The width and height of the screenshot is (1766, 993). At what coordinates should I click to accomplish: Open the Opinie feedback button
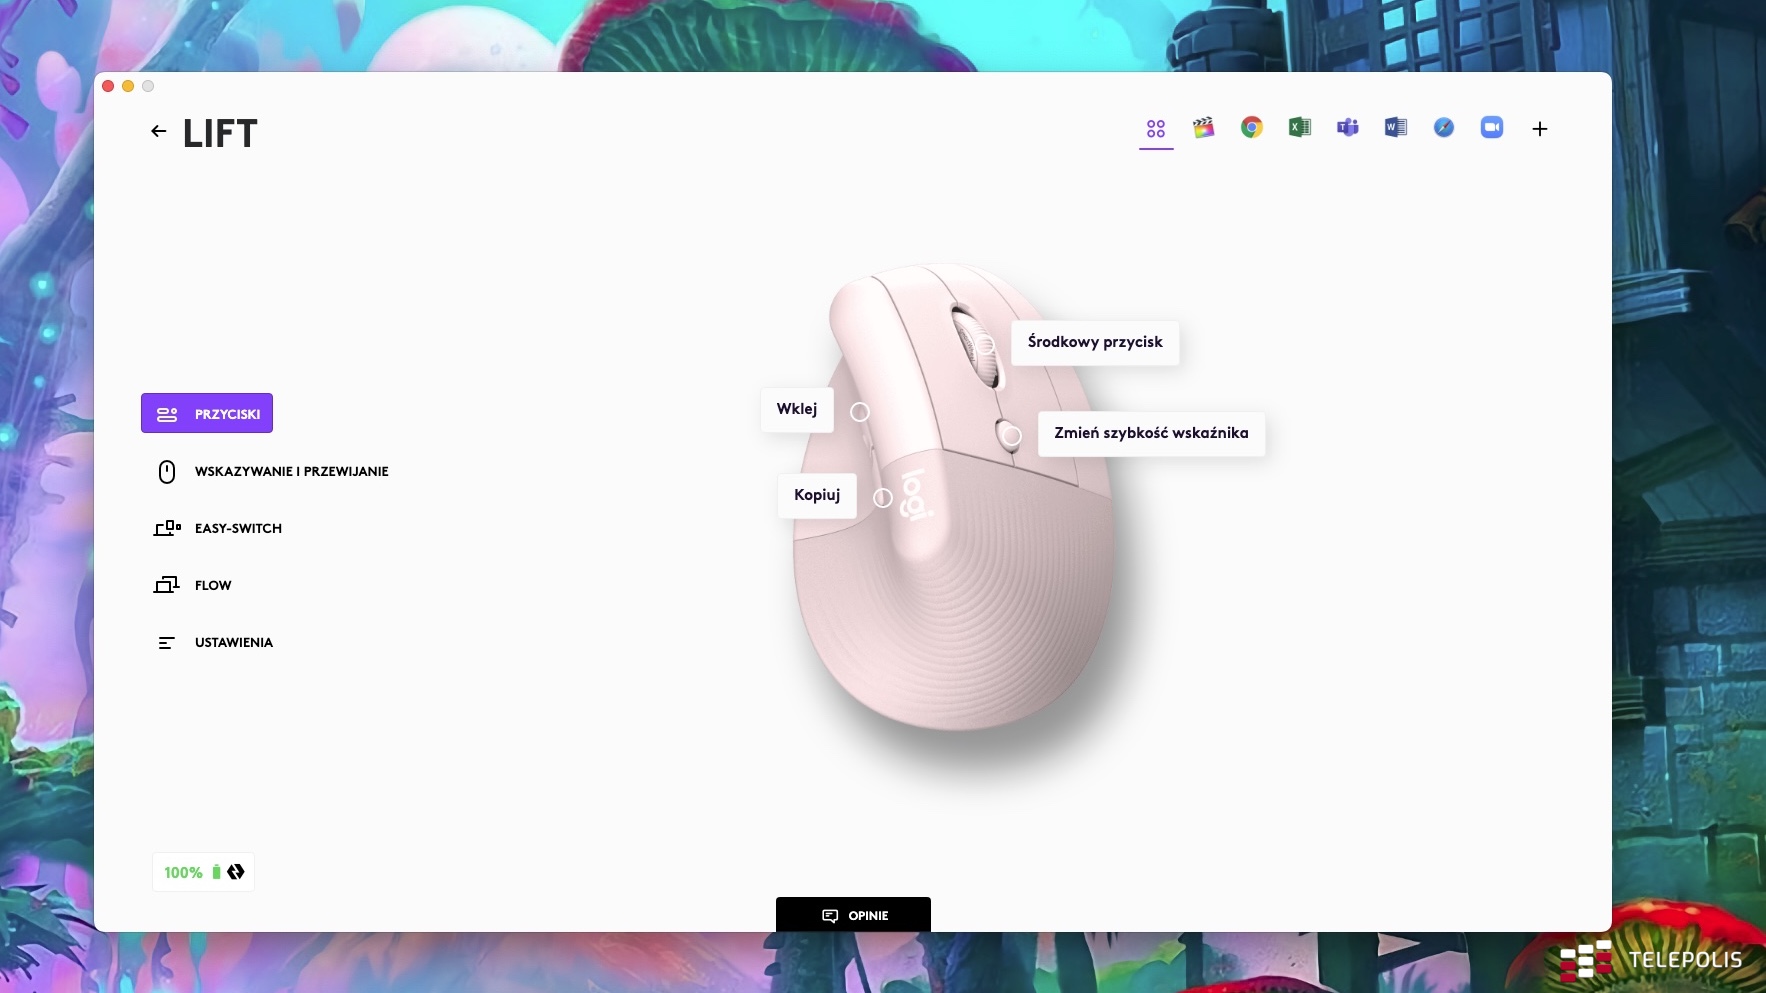pos(853,916)
